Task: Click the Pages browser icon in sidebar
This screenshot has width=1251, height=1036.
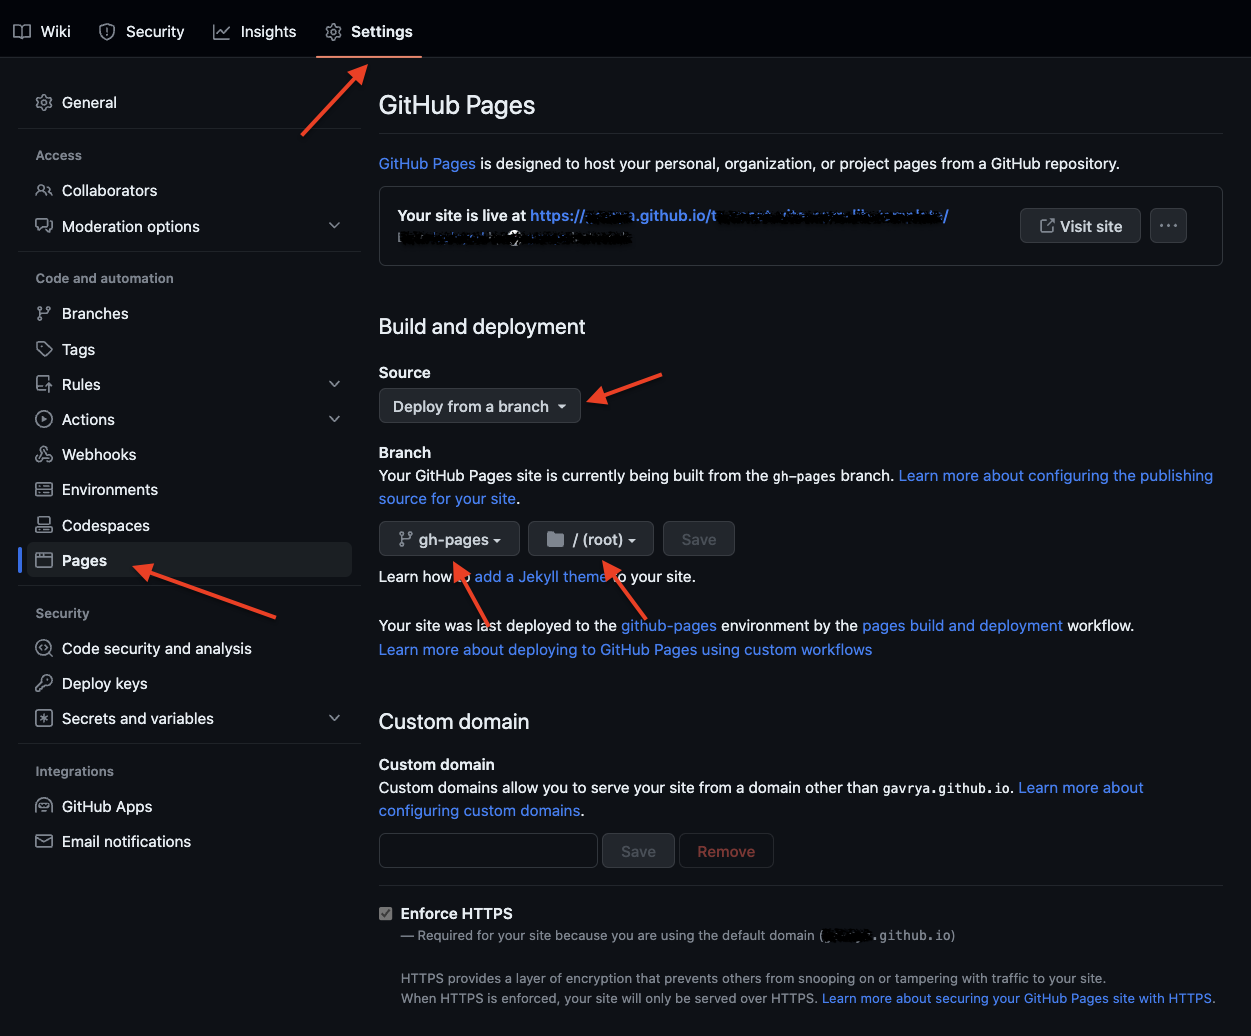Action: [44, 560]
